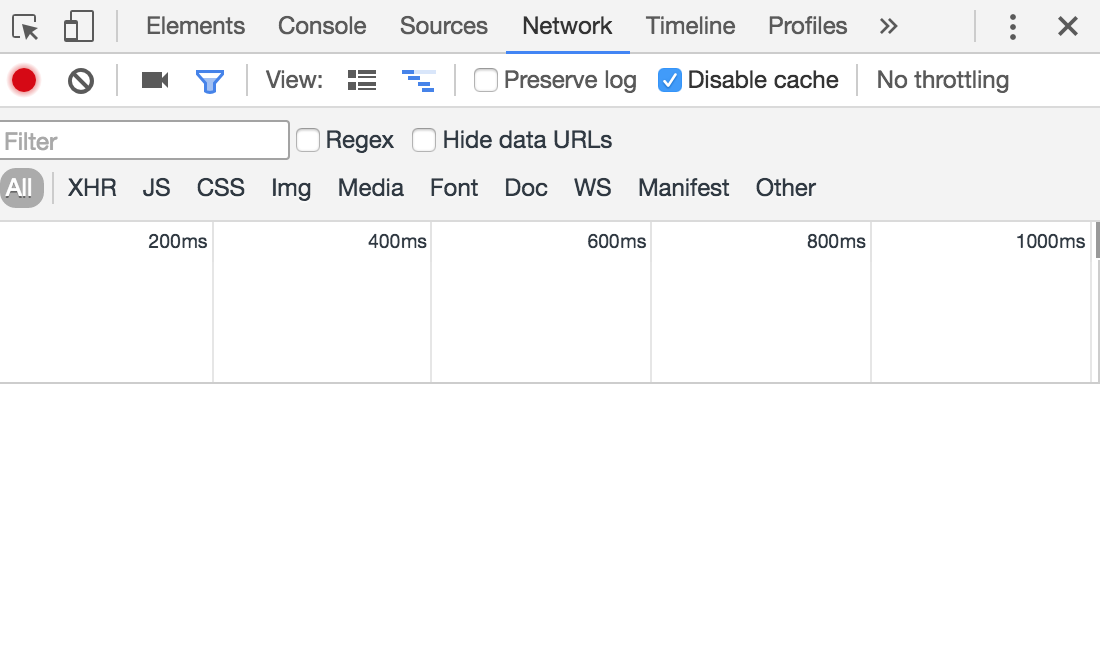Open the DevTools three-dot menu
The width and height of the screenshot is (1100, 670).
[1013, 27]
